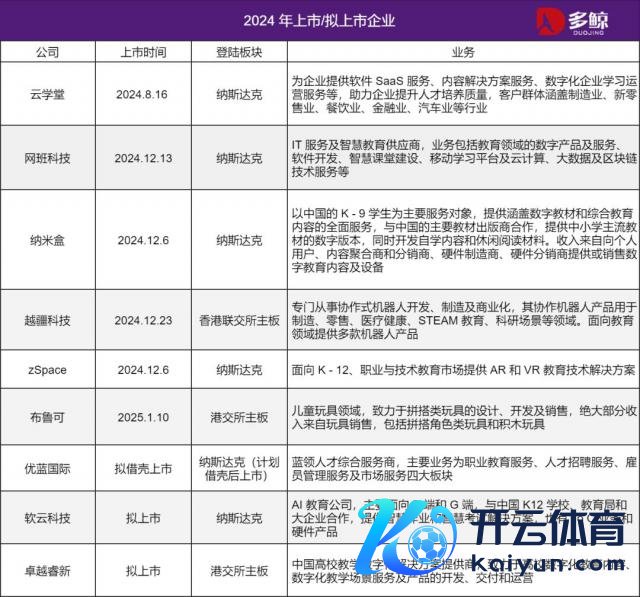This screenshot has height=597, width=640.
Task: Click the 2025.1.10 listing date cell
Action: point(143,419)
